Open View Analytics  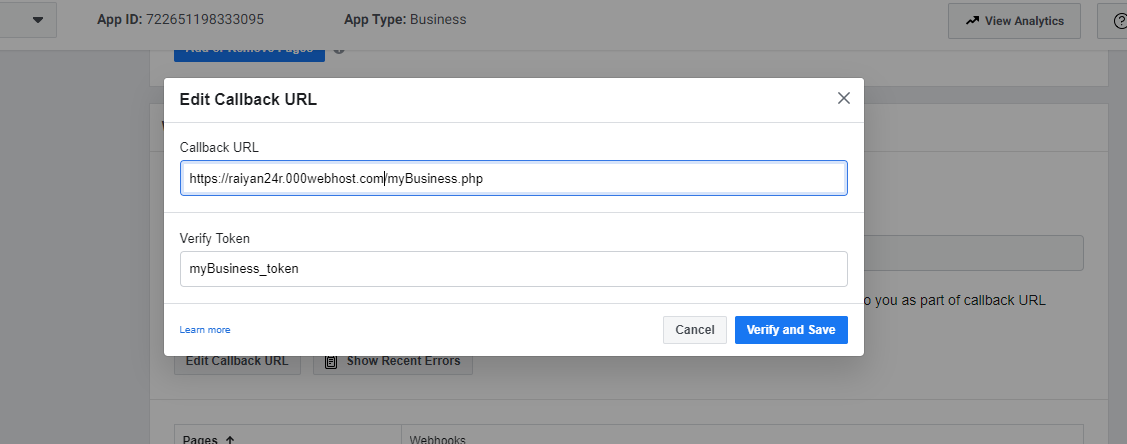coord(1014,21)
